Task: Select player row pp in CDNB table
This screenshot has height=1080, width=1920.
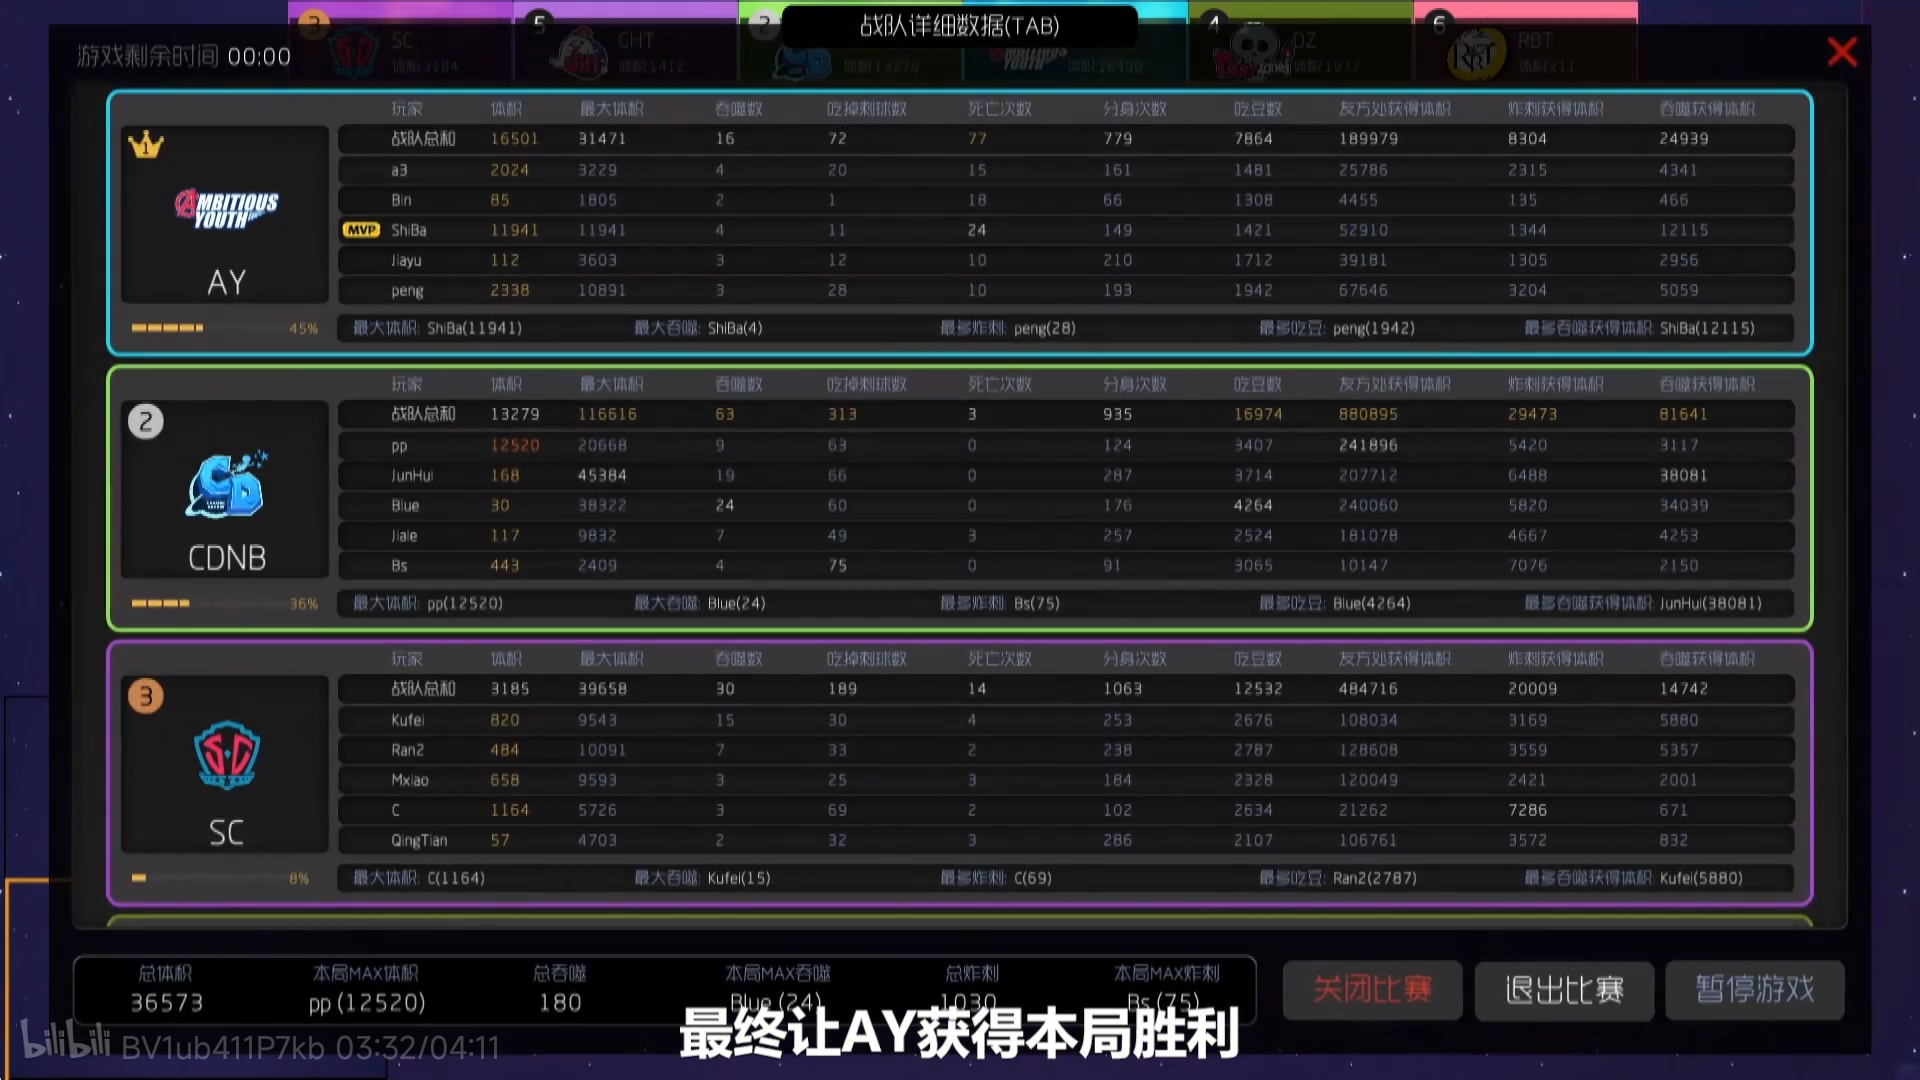Action: pyautogui.click(x=1066, y=445)
